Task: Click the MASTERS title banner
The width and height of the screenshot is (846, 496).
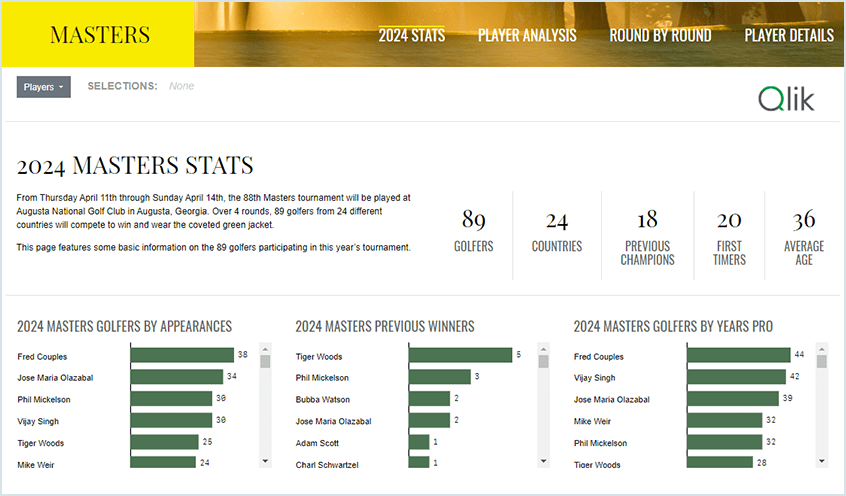Action: [99, 35]
